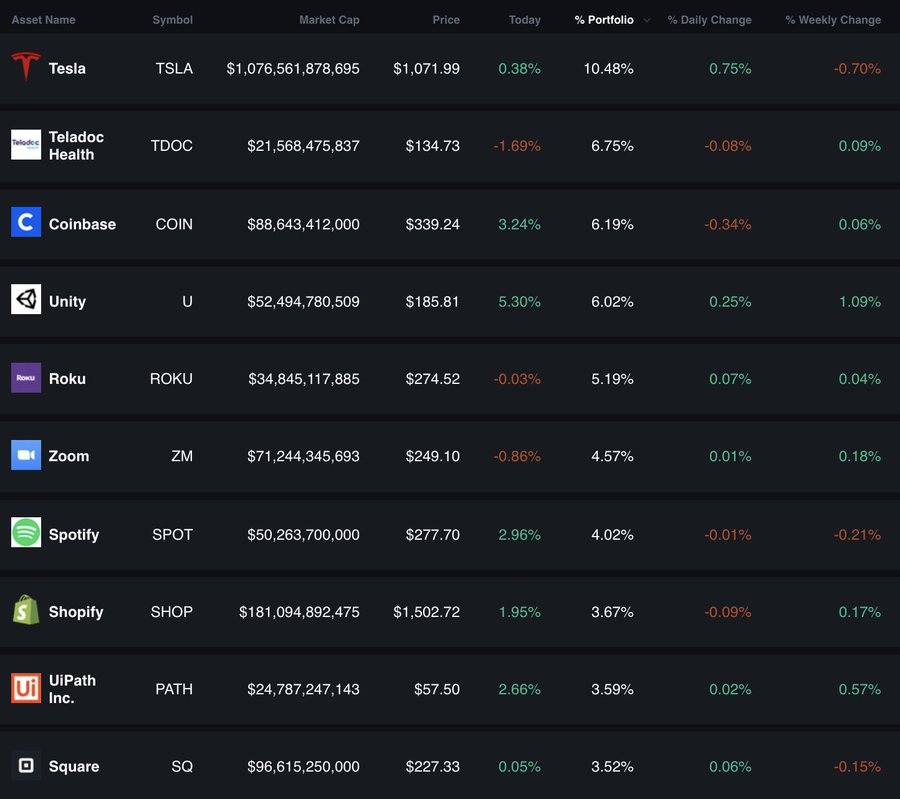Sort by Today column header
Screen dimensions: 900x799
tap(525, 20)
